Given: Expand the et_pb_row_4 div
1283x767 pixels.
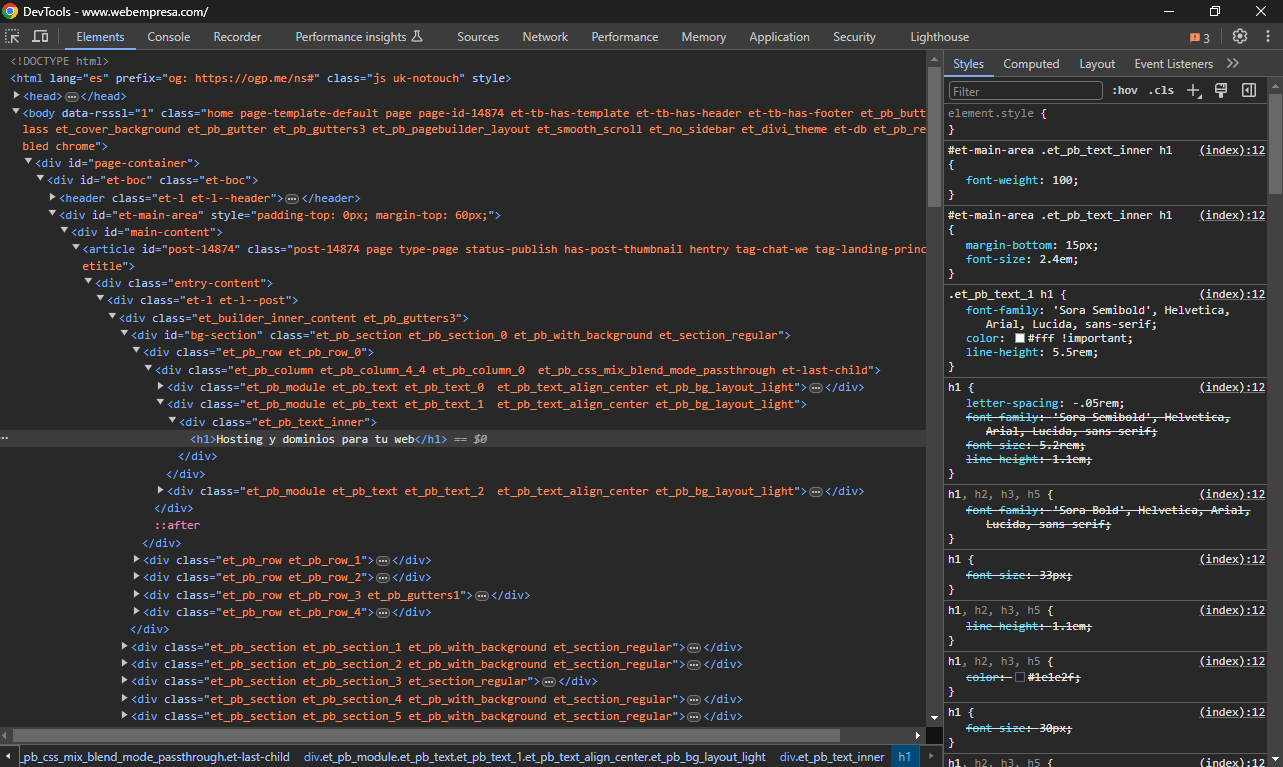Looking at the screenshot, I should point(136,612).
